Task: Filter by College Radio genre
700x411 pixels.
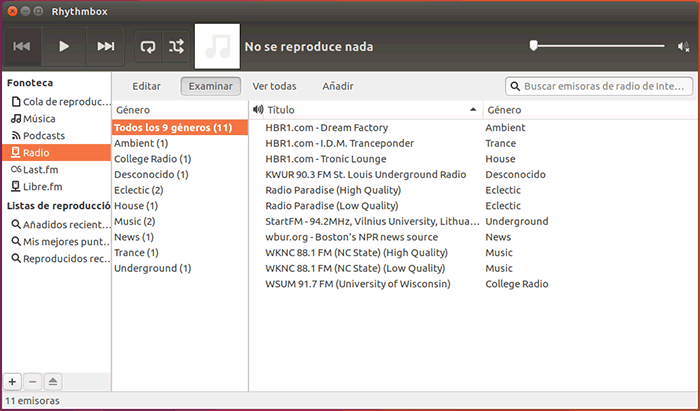Action: (180, 159)
